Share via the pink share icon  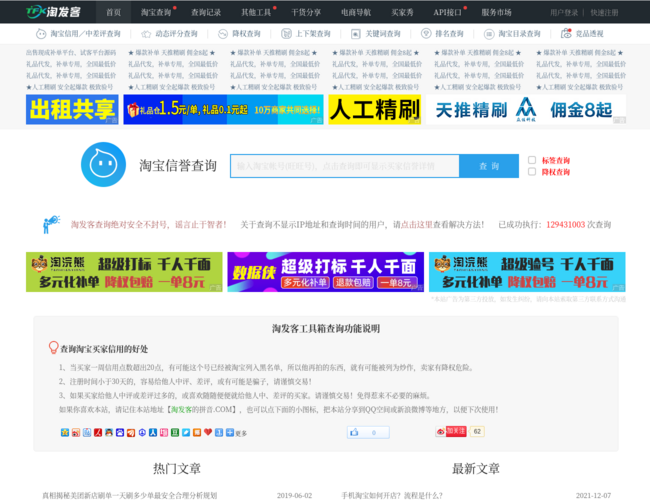click(x=164, y=432)
